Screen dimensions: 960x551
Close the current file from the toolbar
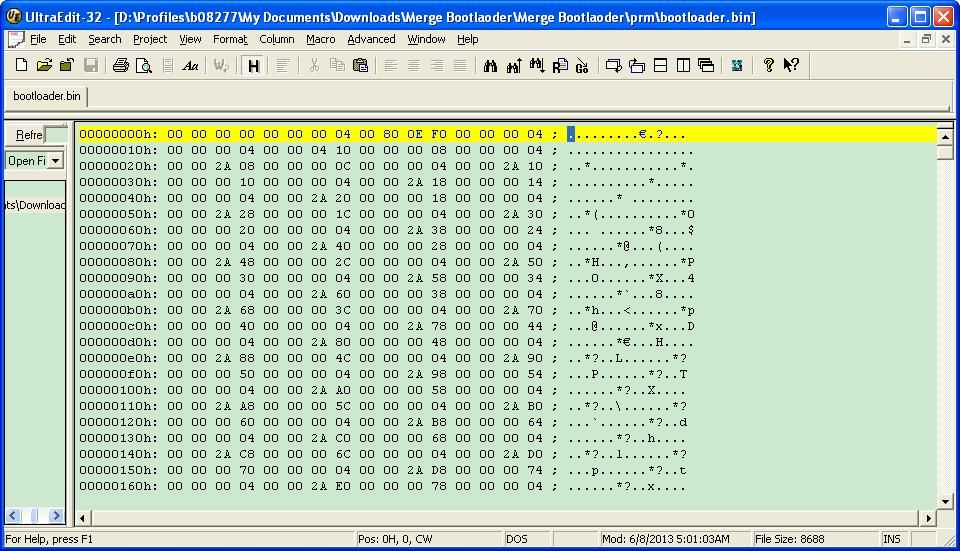coord(67,65)
